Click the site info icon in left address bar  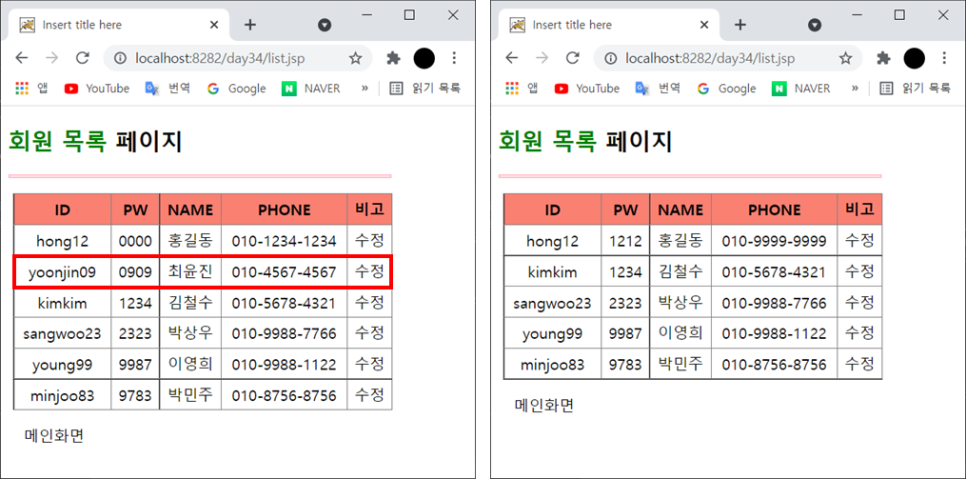(x=120, y=58)
